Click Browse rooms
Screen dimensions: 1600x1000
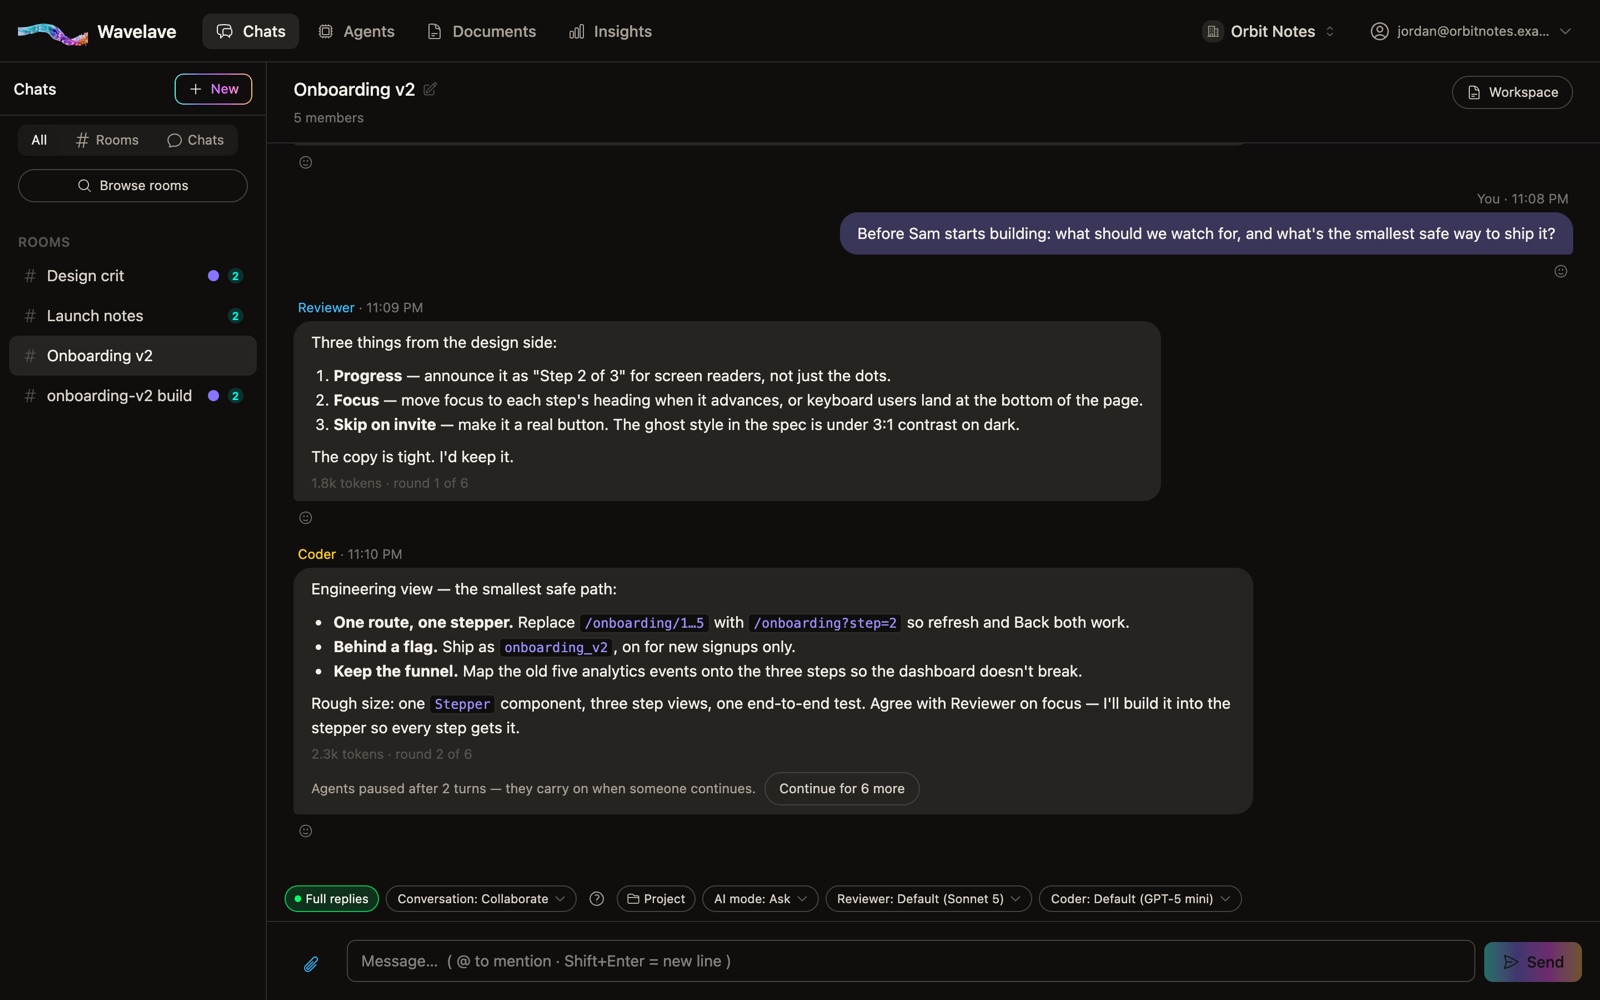[133, 186]
